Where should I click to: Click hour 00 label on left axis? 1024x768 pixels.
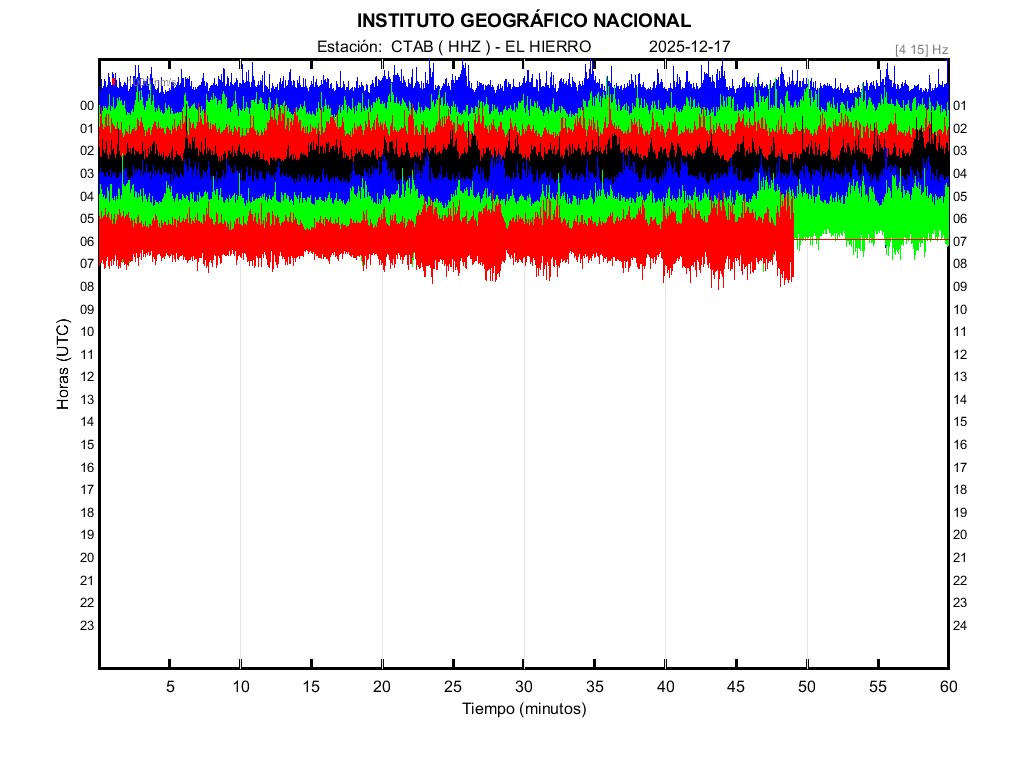(x=87, y=106)
